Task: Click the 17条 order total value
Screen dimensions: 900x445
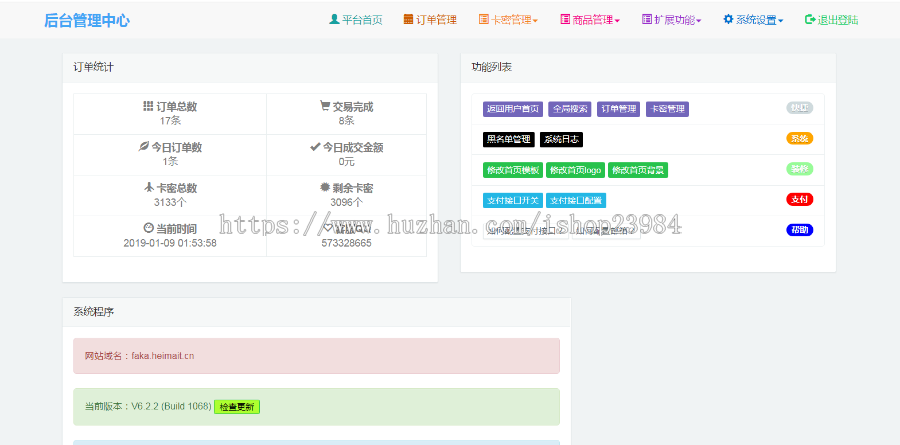Action: coord(170,121)
